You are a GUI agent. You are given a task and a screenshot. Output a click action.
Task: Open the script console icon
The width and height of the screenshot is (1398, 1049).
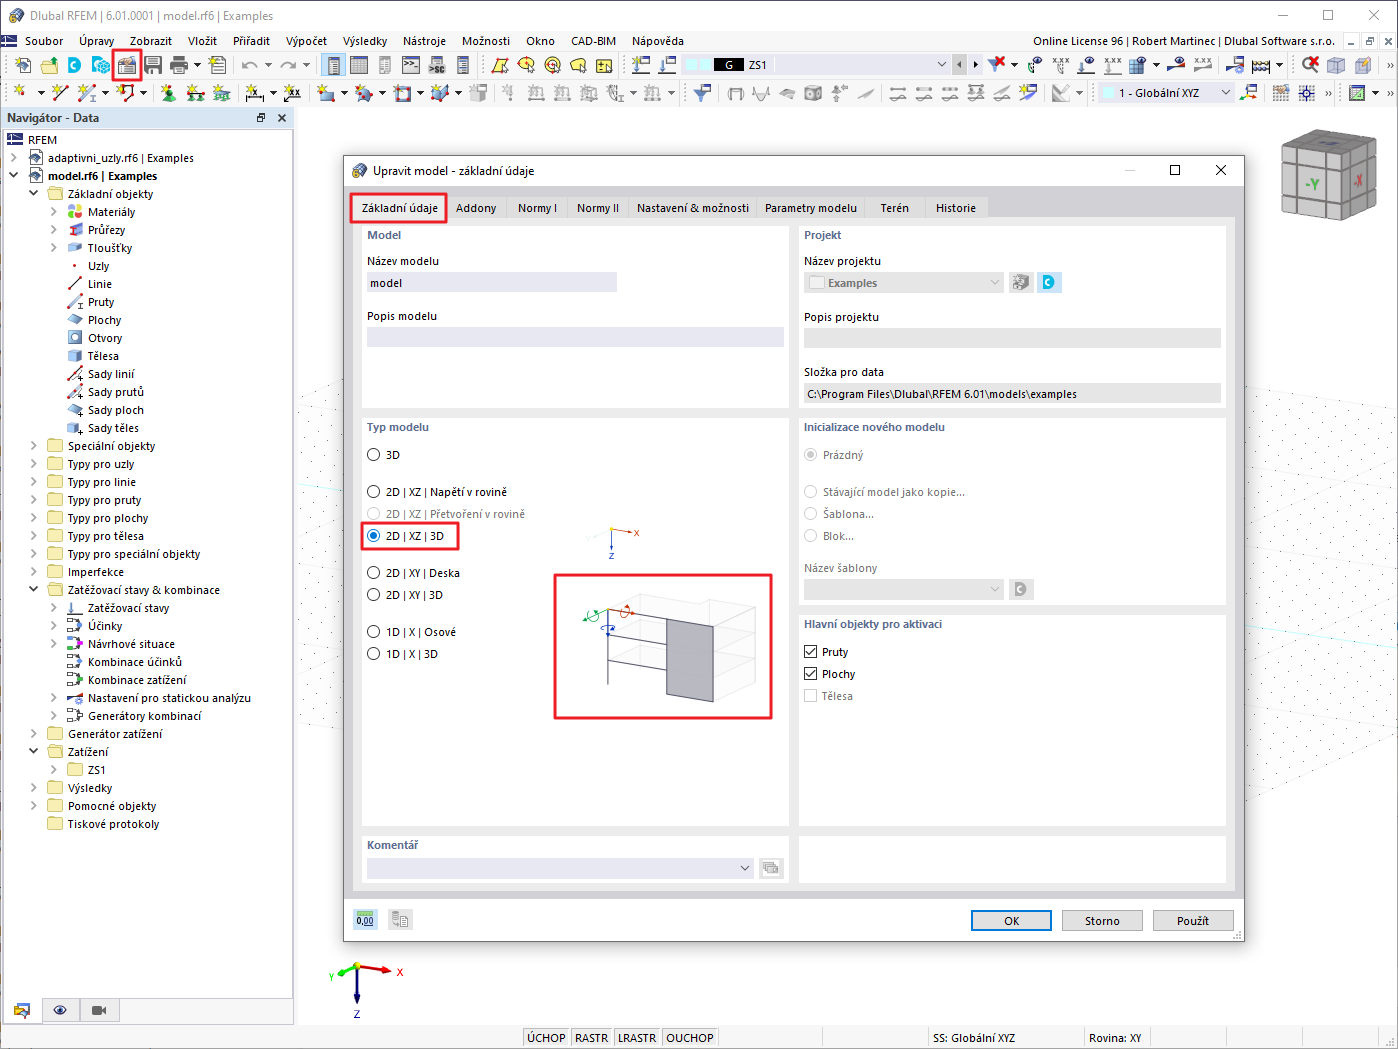411,65
